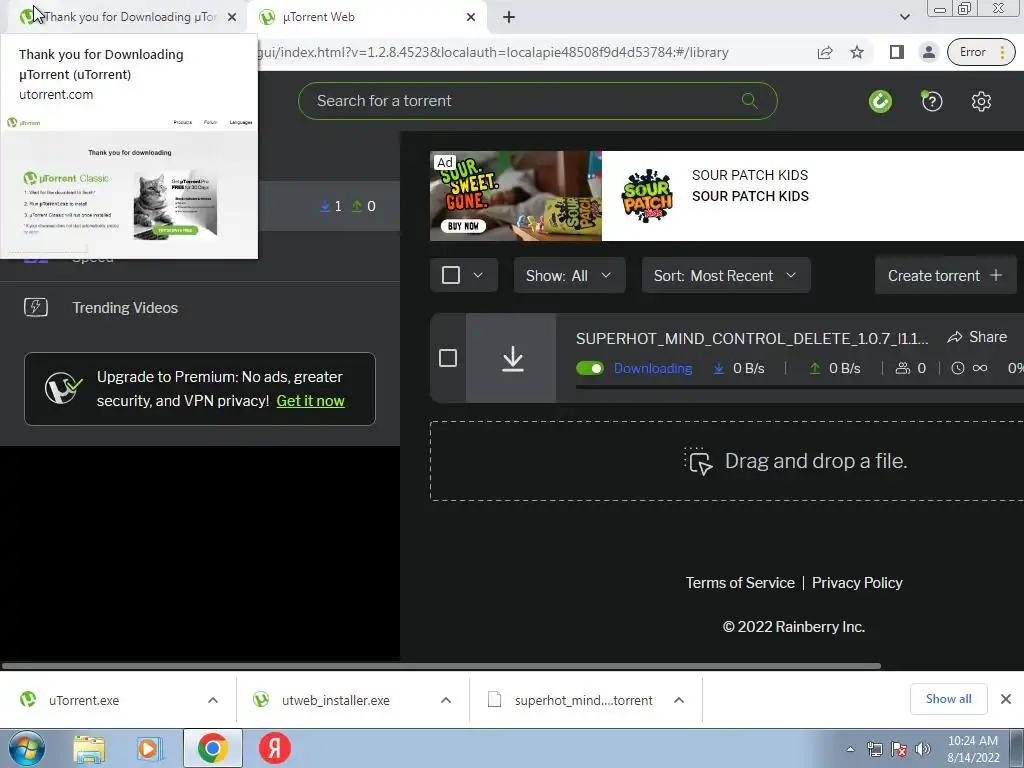Bookmark this page with the star icon

coord(857,52)
